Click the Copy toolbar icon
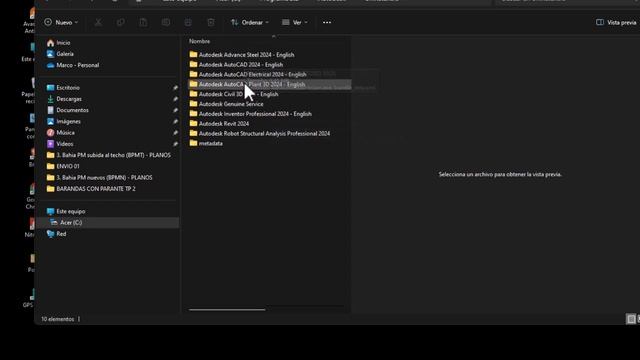This screenshot has height=360, width=640. (121, 22)
